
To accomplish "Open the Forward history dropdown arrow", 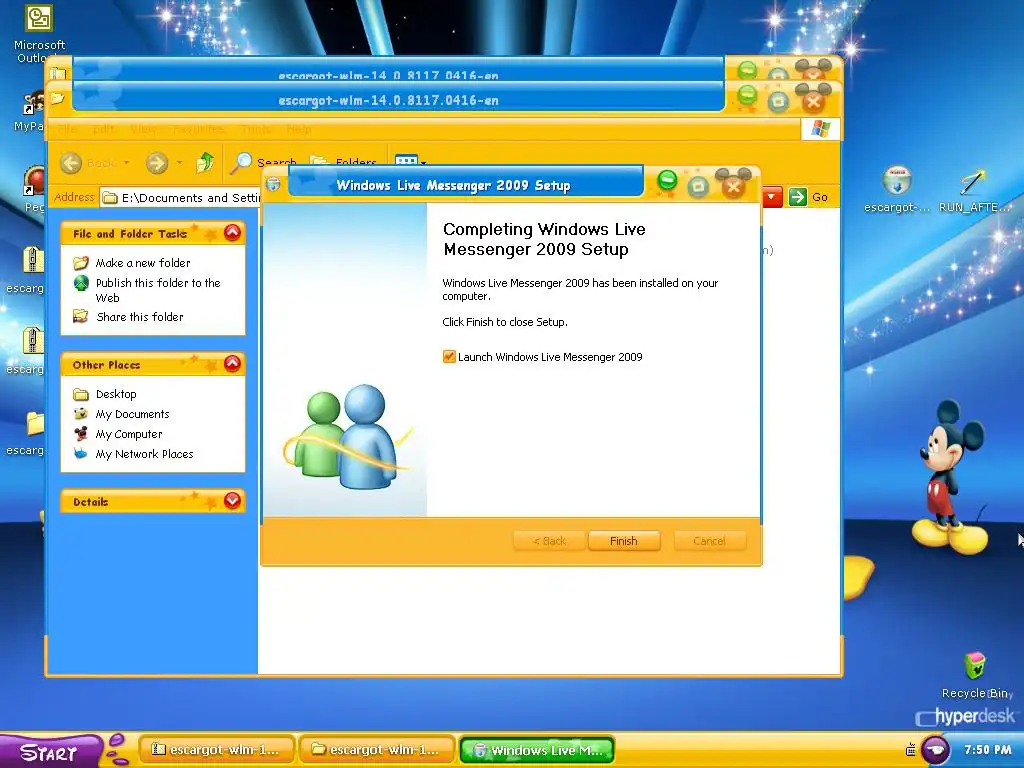I will click(x=179, y=163).
